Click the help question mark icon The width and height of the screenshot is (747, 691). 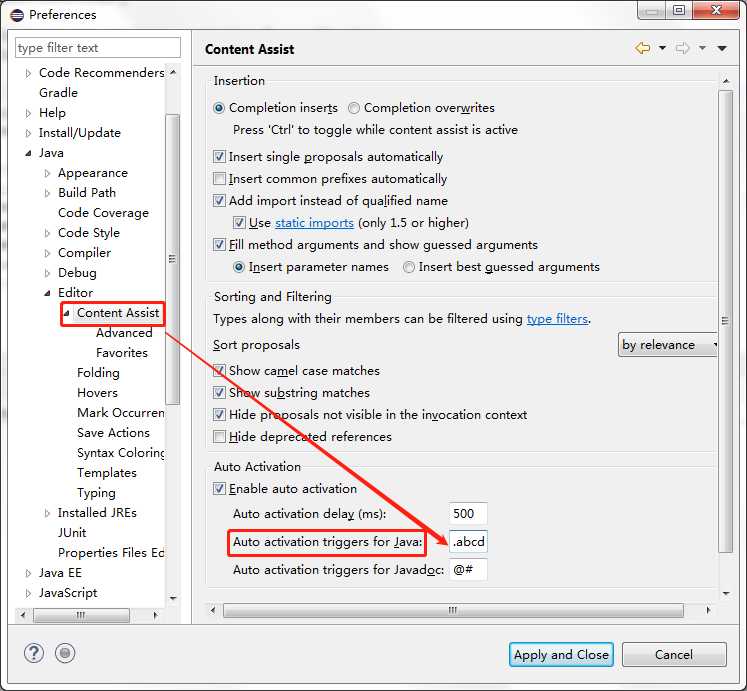pyautogui.click(x=34, y=653)
